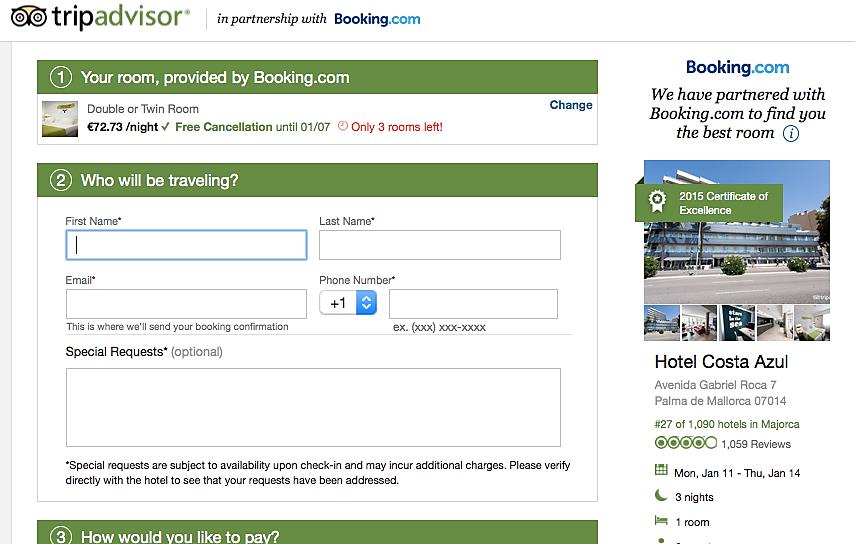Focus the First Name field
Viewport: 861px width, 544px height.
(186, 245)
